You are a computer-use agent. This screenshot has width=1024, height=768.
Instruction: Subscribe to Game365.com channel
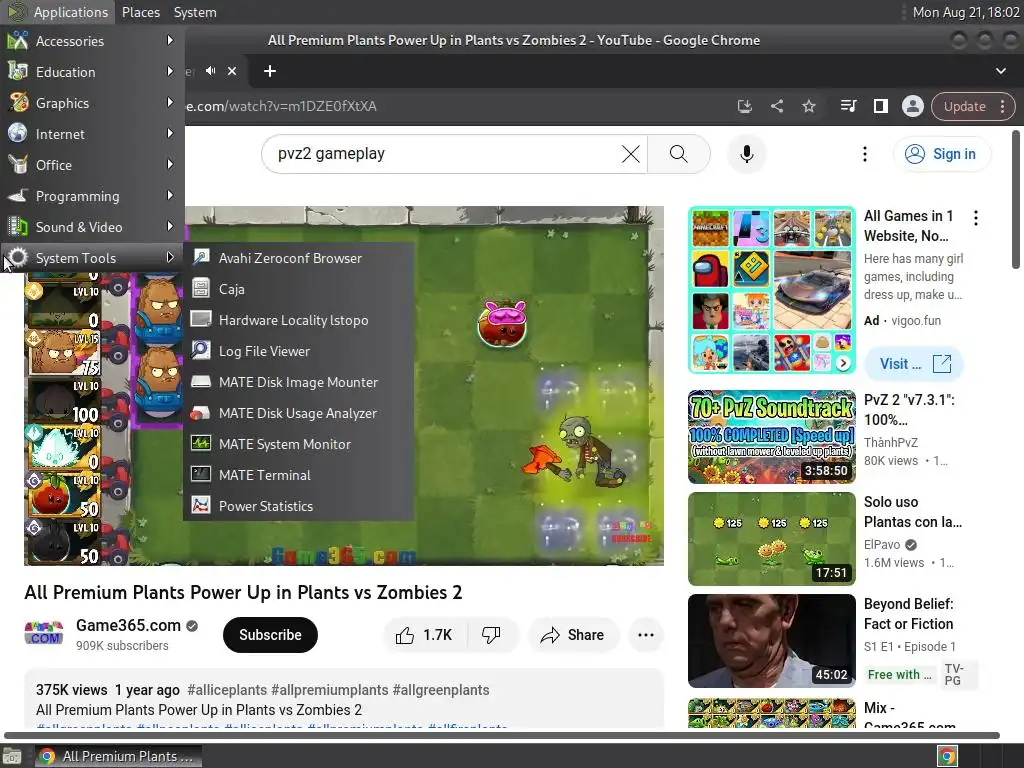coord(270,635)
